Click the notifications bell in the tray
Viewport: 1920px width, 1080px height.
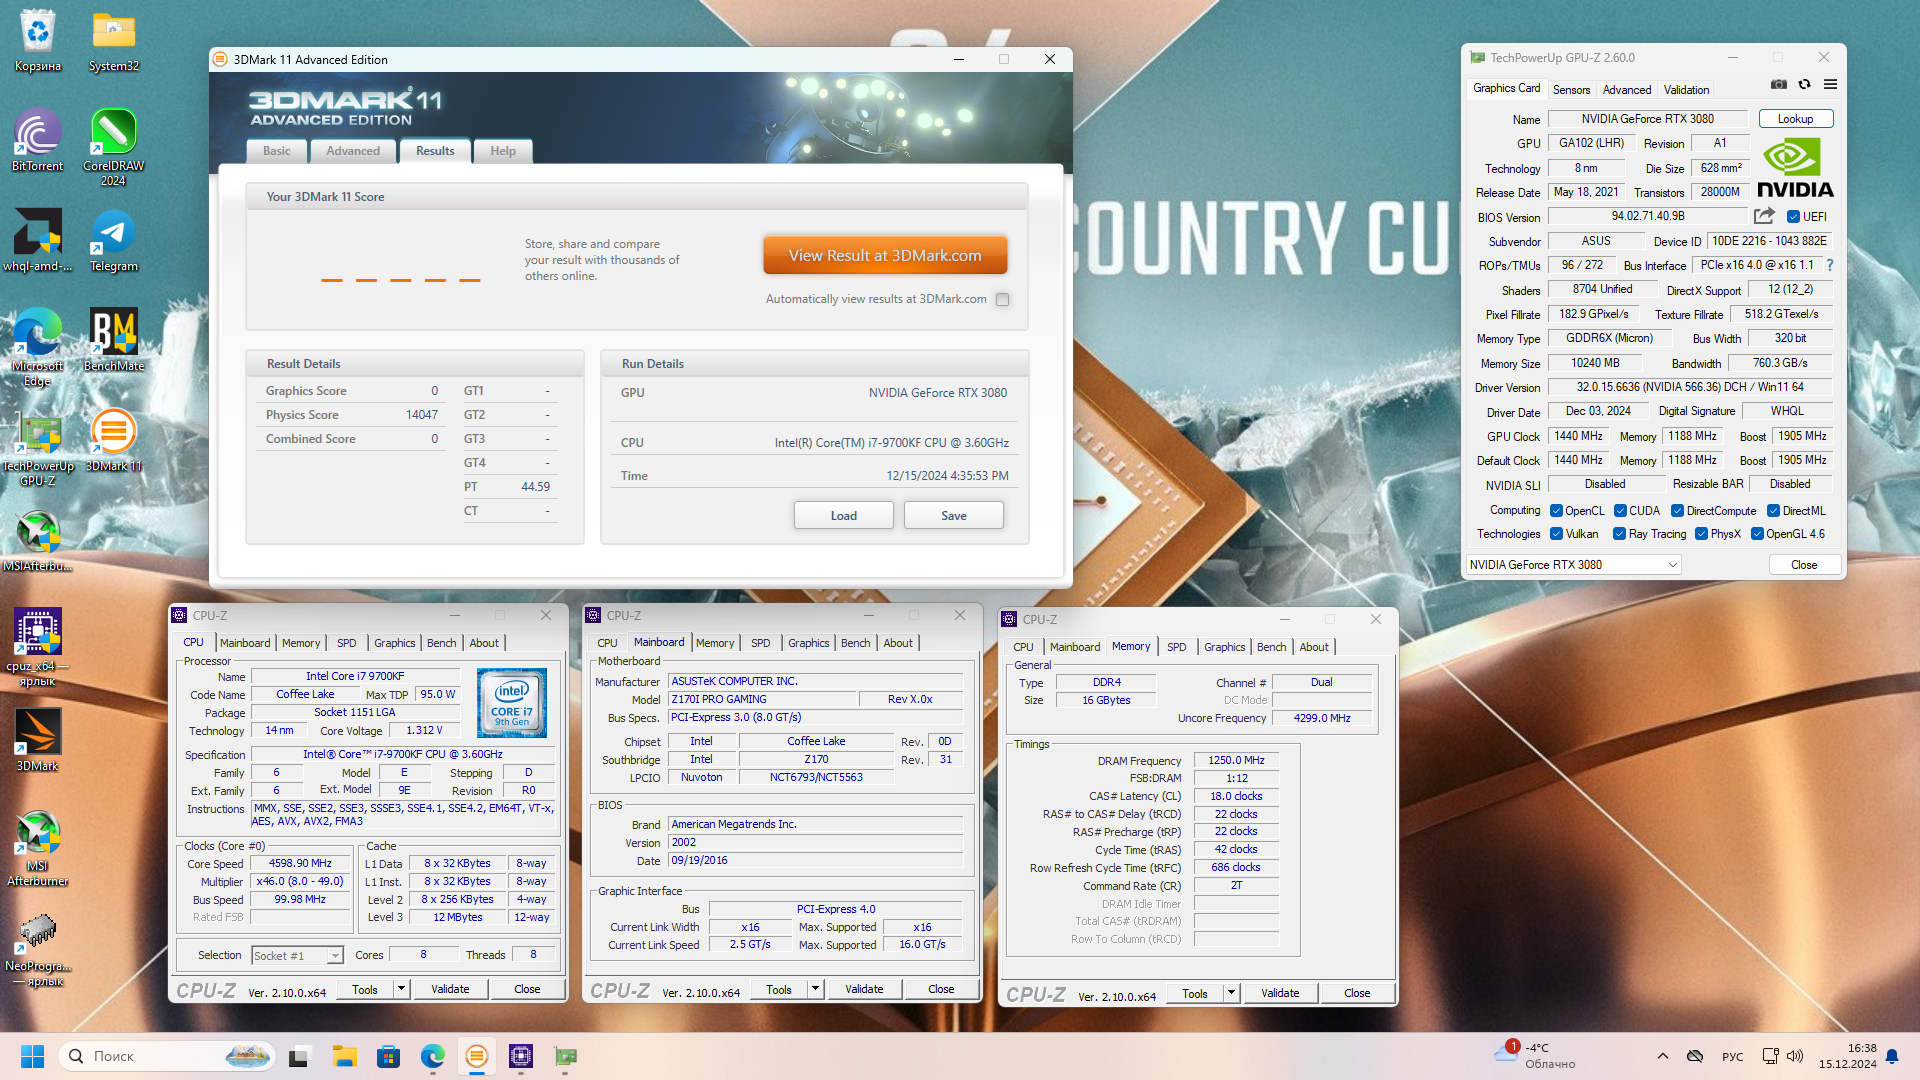[x=1892, y=1056]
